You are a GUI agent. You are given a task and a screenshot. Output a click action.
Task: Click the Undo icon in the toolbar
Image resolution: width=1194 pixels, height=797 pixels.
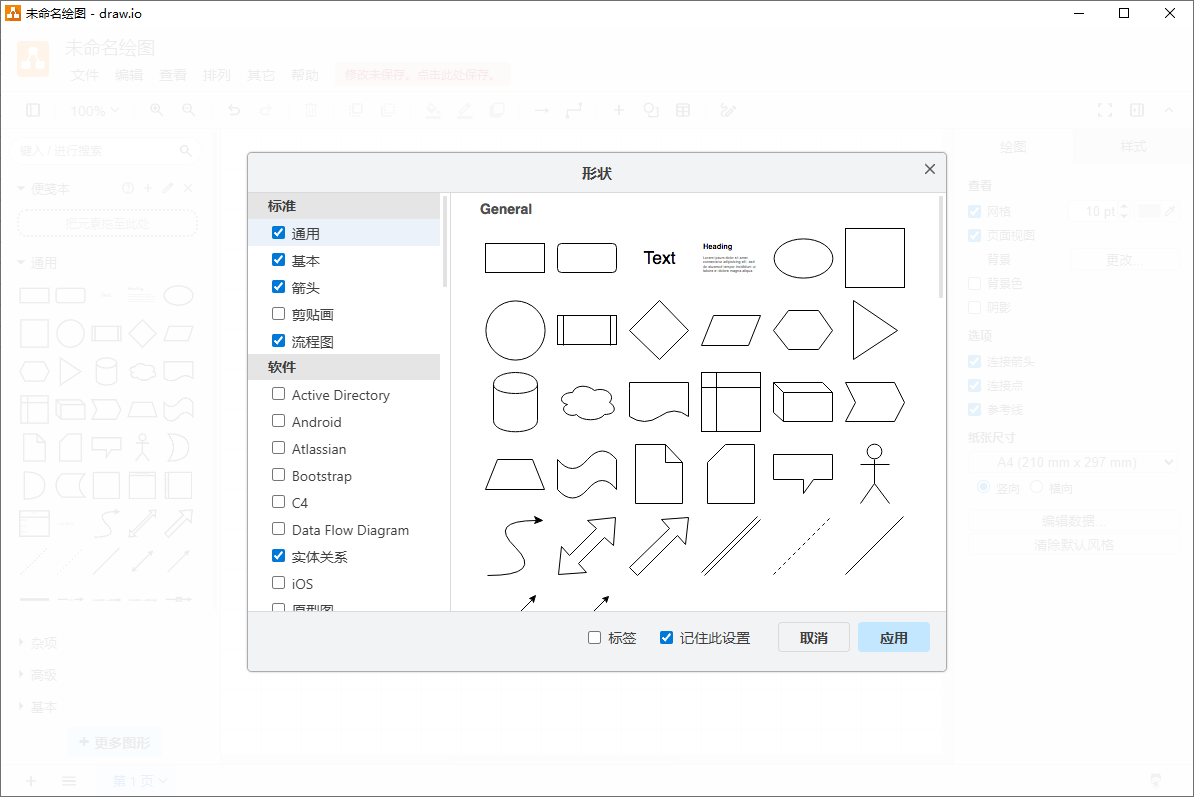[x=234, y=110]
